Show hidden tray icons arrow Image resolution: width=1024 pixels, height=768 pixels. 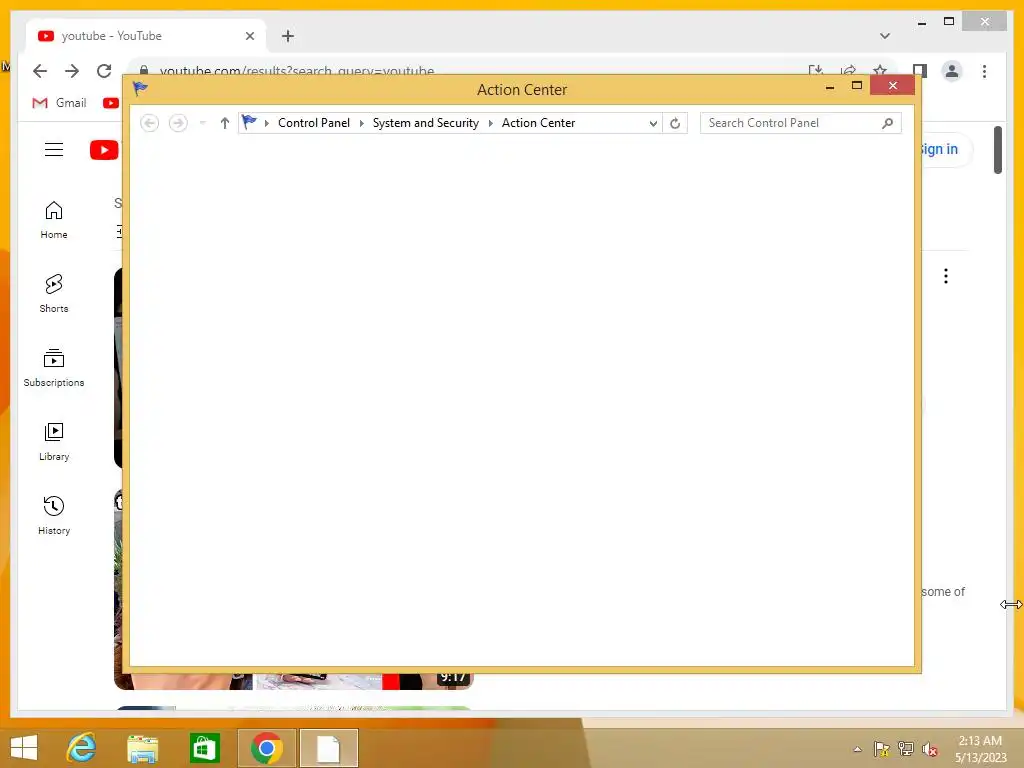[x=857, y=749]
